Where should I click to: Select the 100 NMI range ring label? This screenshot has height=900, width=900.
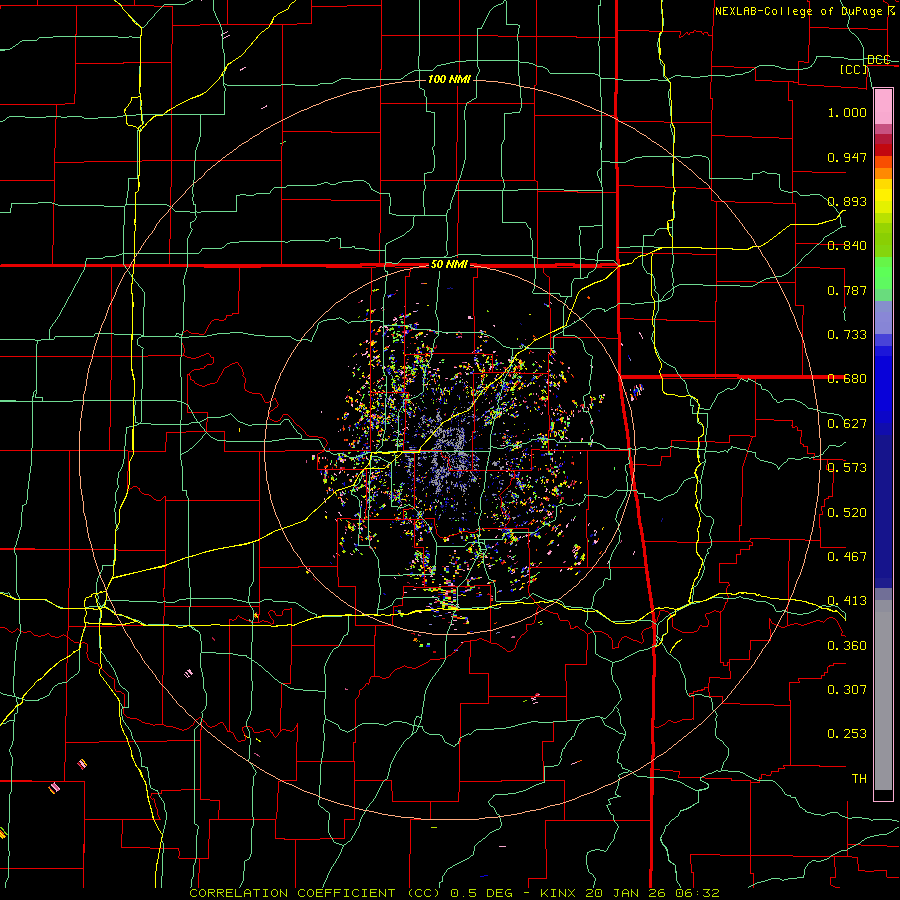[449, 79]
